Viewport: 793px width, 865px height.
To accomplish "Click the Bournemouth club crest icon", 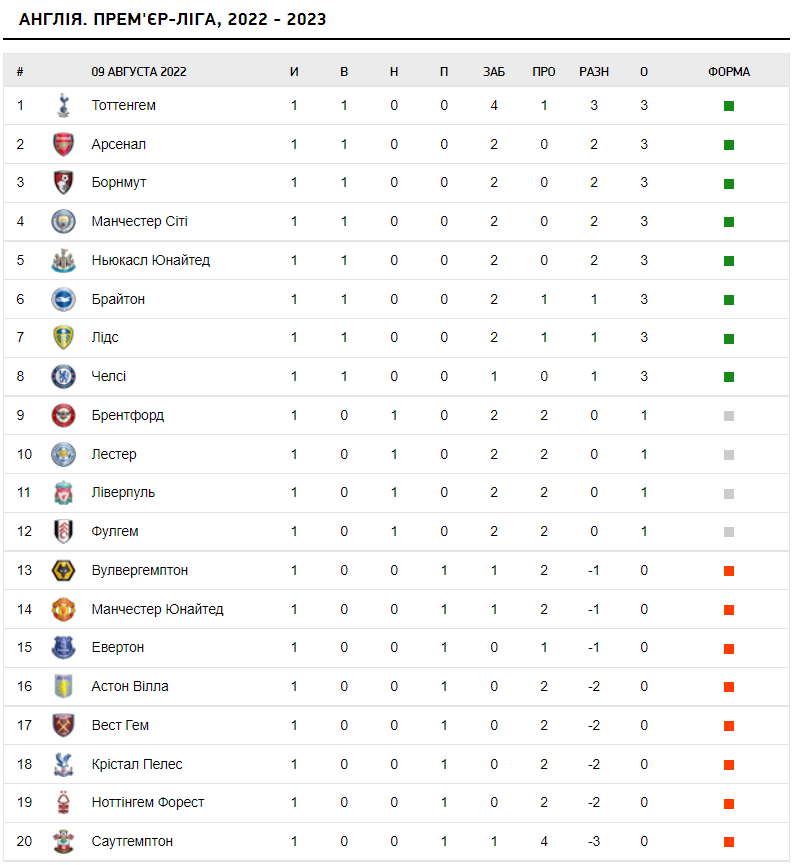I will pyautogui.click(x=63, y=183).
